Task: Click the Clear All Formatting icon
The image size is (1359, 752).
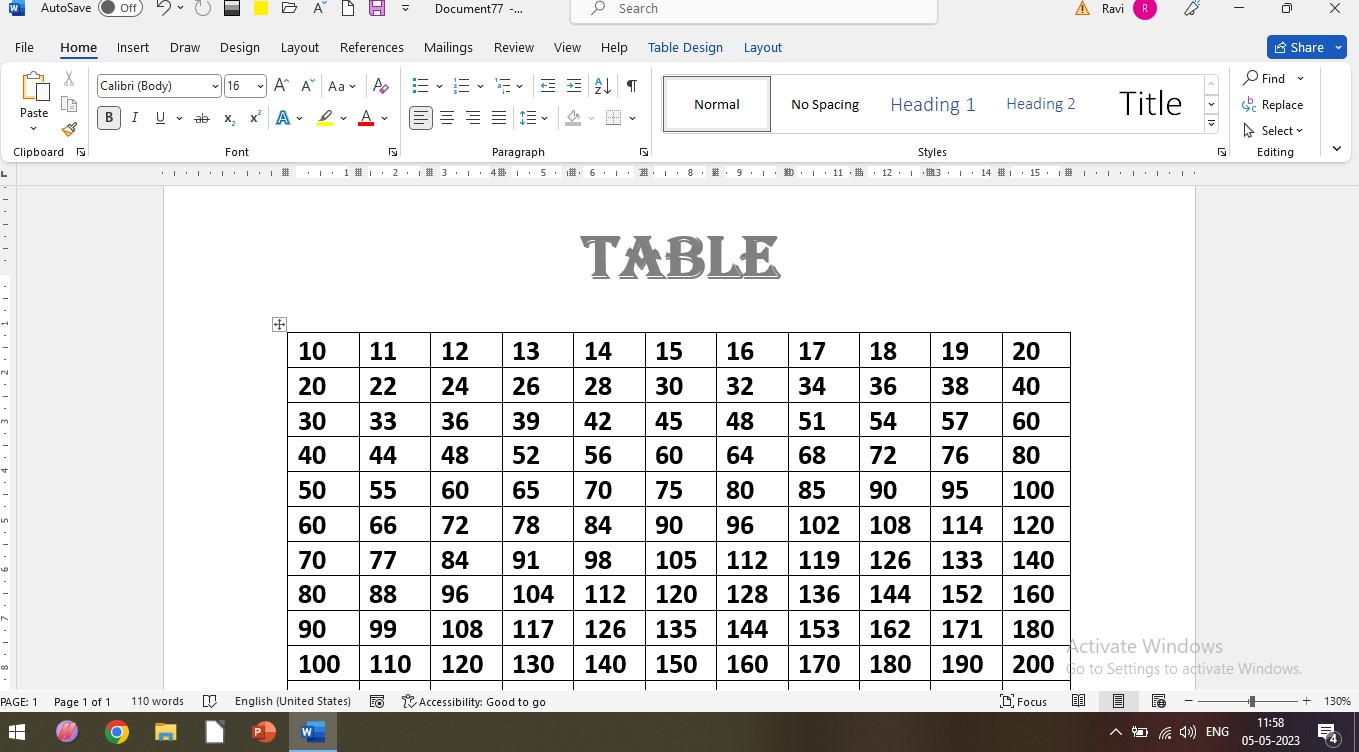Action: click(380, 86)
